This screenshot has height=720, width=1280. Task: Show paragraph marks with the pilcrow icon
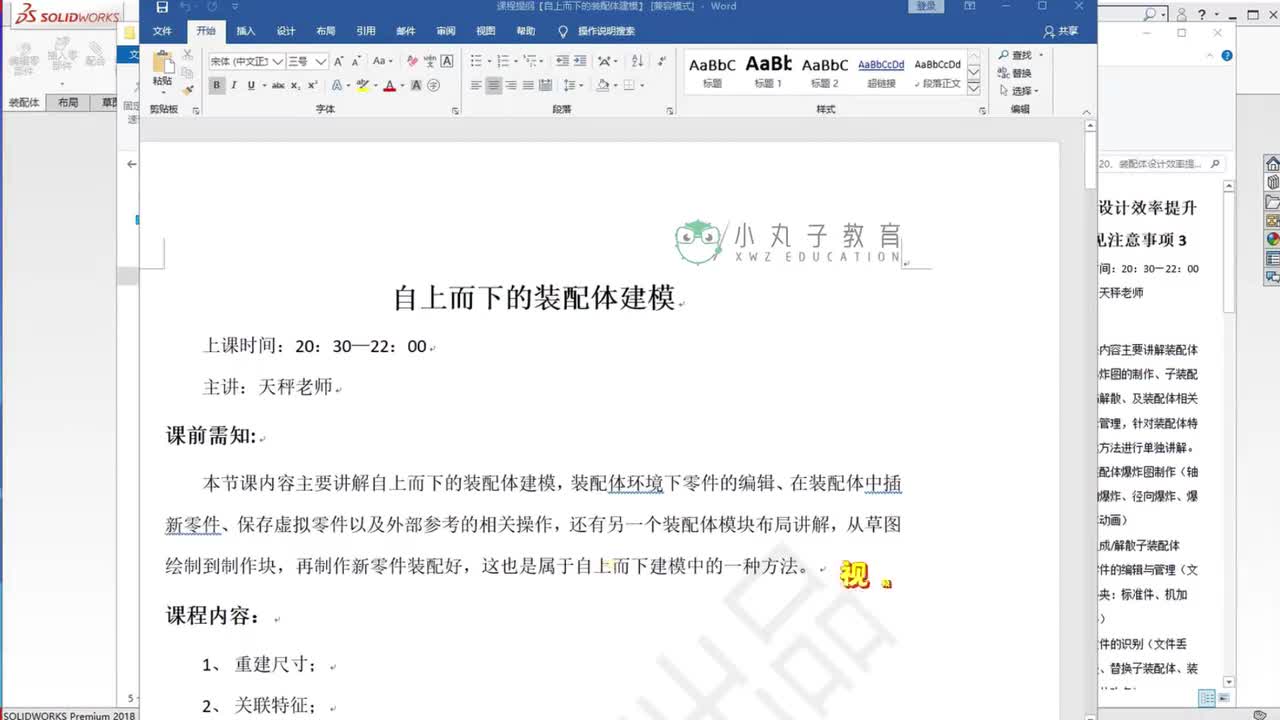click(x=662, y=61)
